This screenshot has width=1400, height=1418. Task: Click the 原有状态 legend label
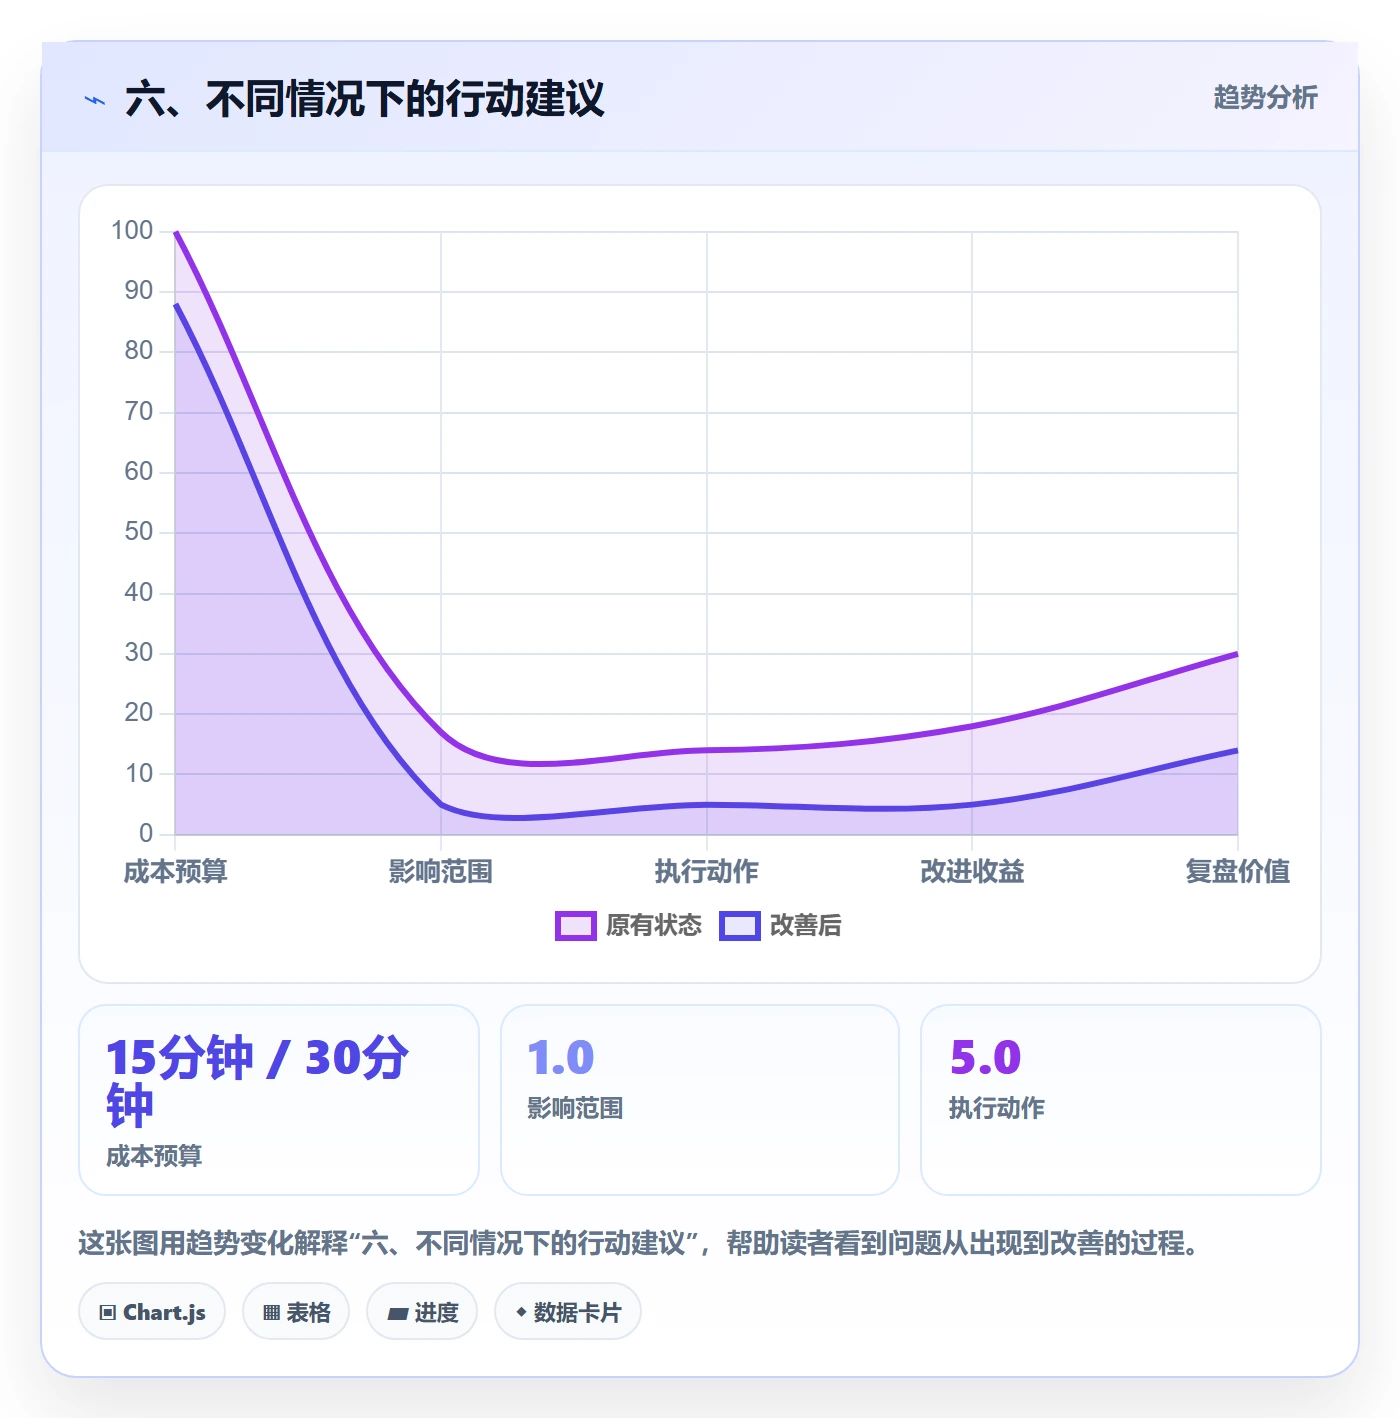(x=654, y=925)
